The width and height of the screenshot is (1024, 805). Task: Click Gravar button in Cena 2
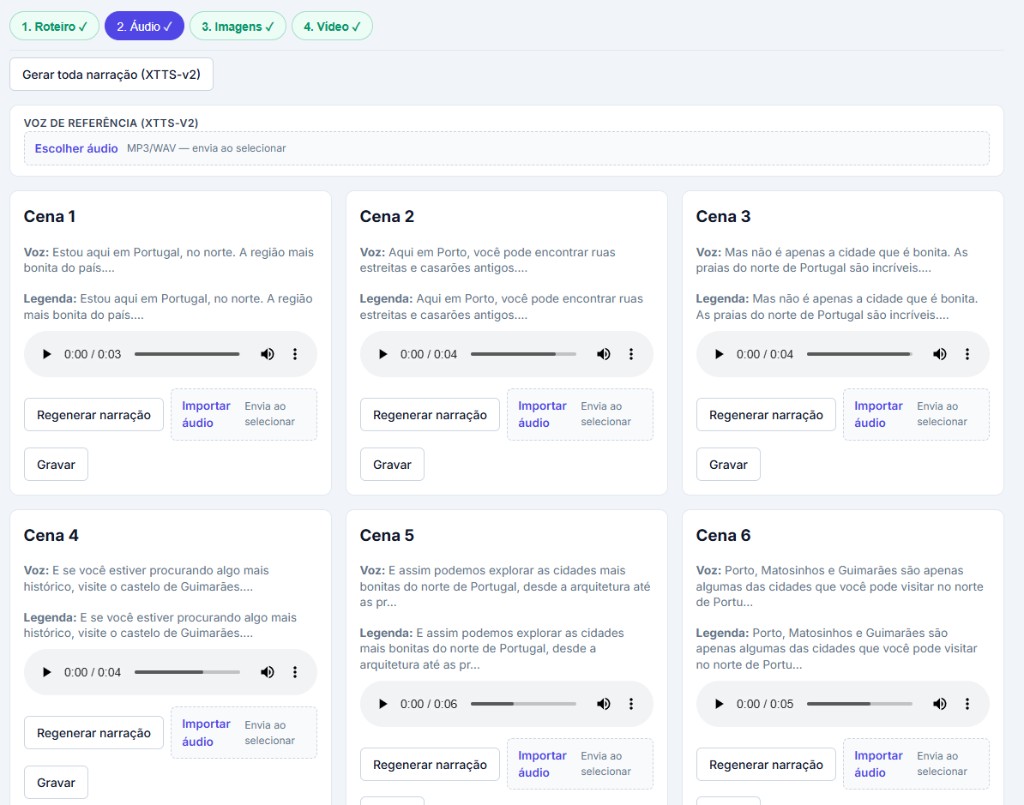(392, 464)
